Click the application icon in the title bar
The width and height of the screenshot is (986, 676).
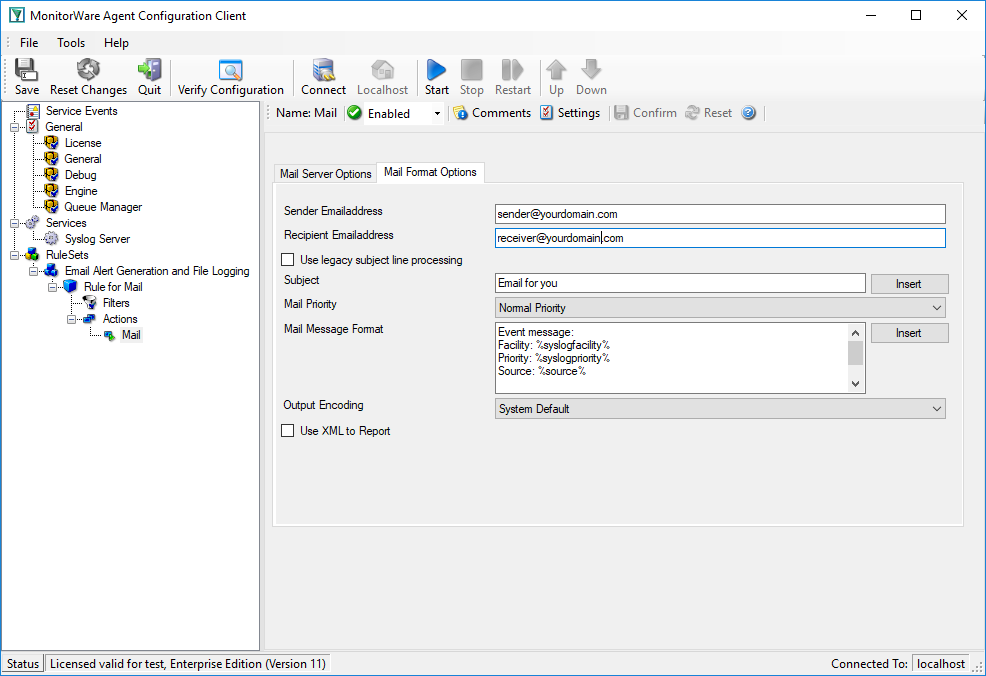coord(16,15)
